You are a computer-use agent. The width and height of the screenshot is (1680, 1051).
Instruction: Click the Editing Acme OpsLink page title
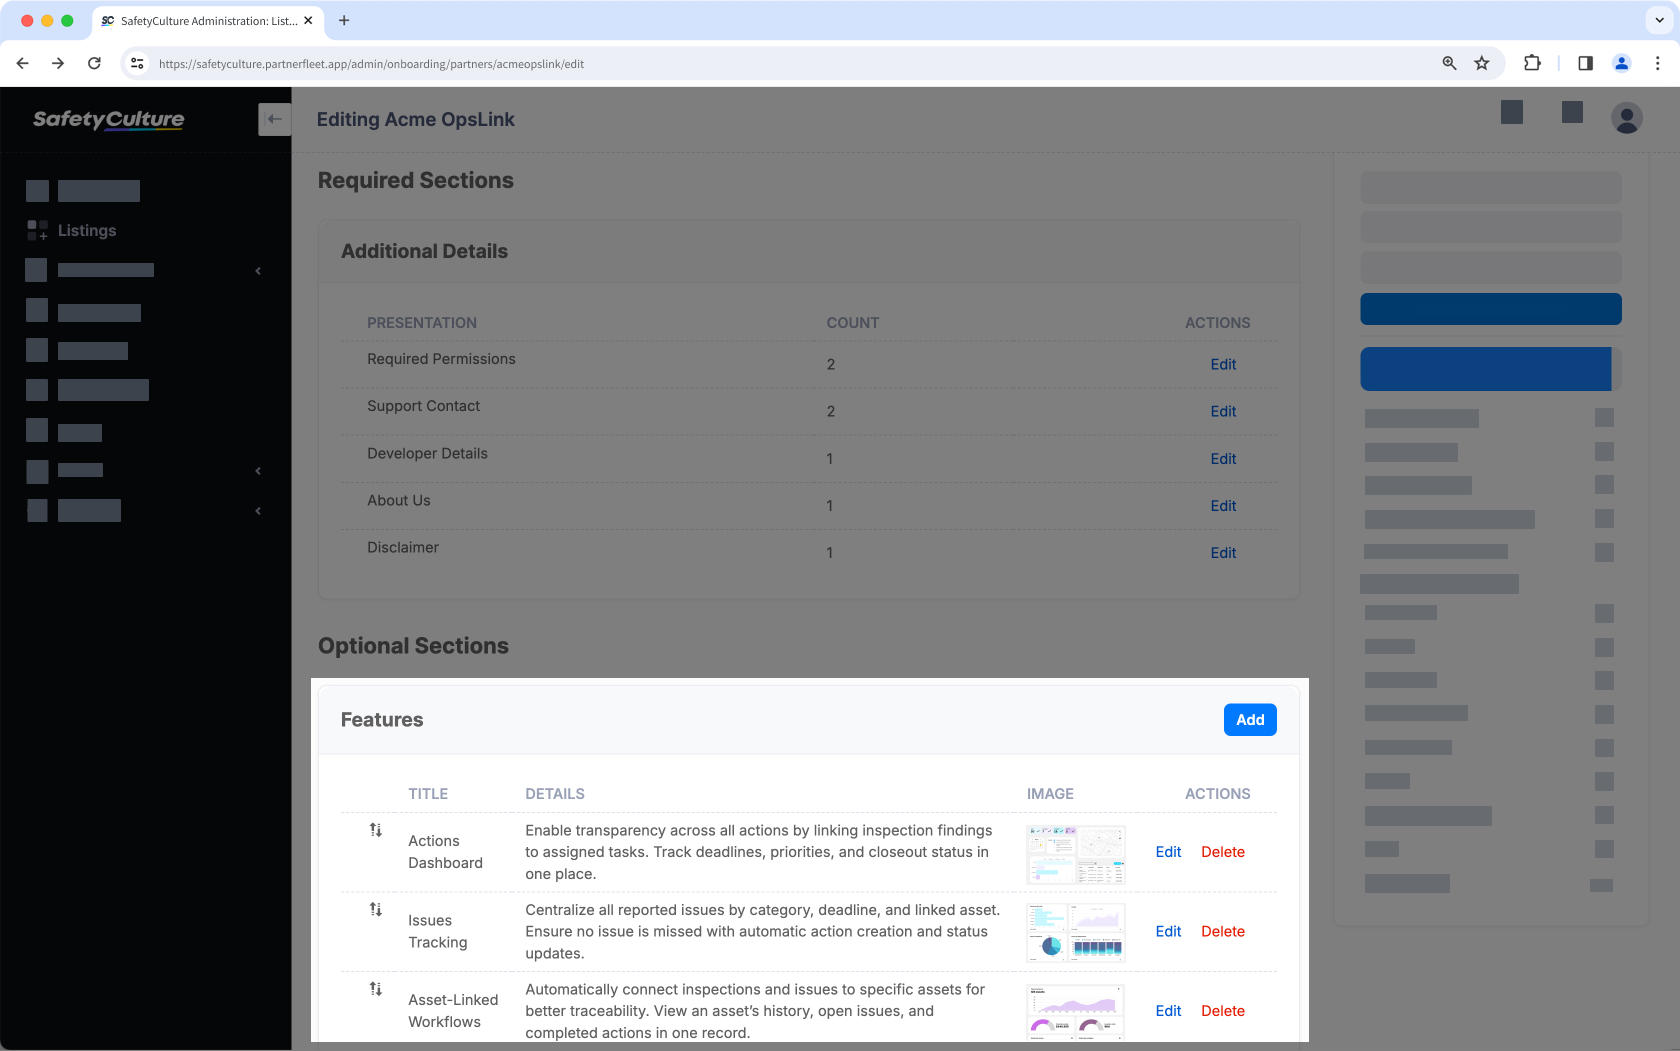416,119
